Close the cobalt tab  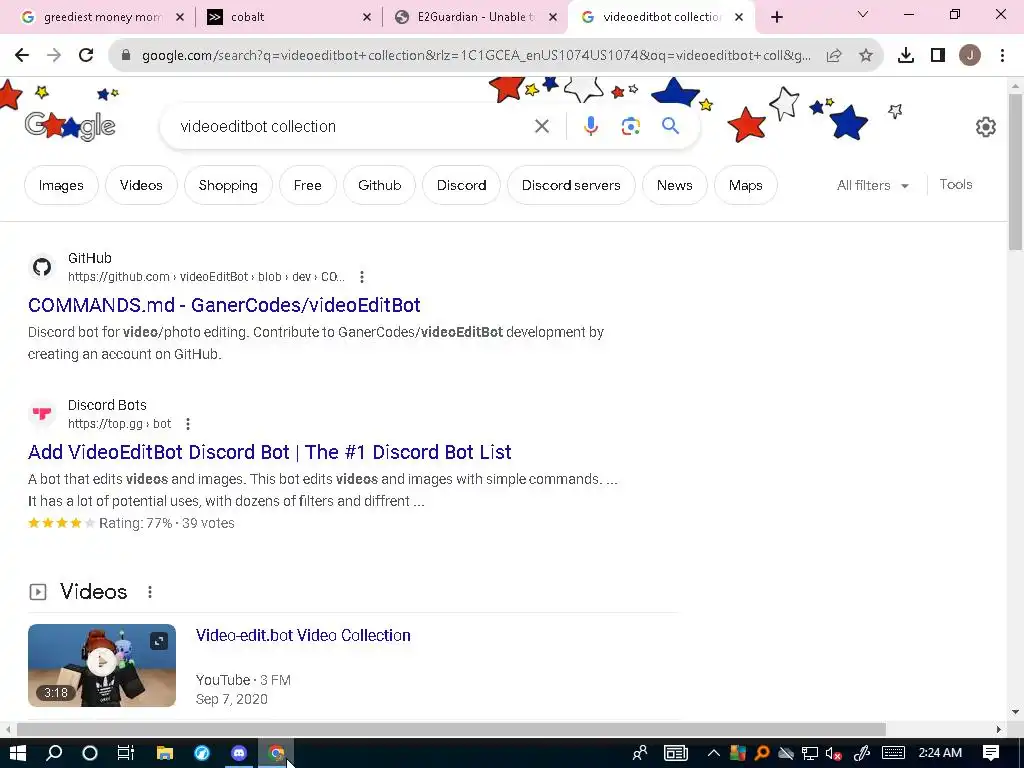click(x=367, y=17)
